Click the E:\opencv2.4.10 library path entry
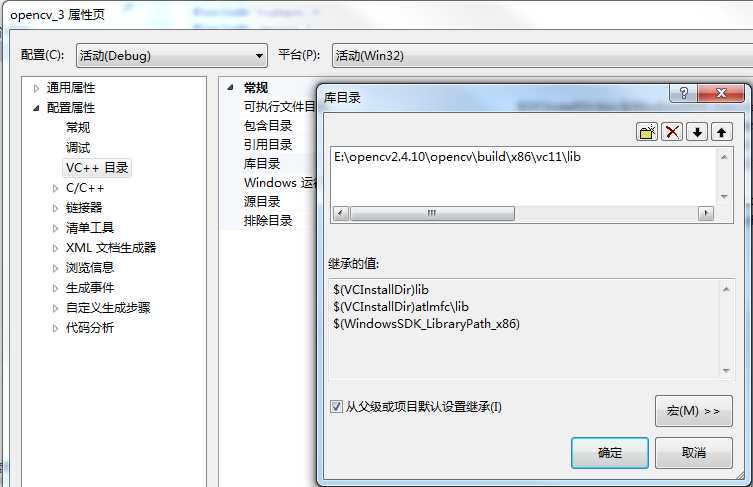This screenshot has height=487, width=753. coord(457,157)
